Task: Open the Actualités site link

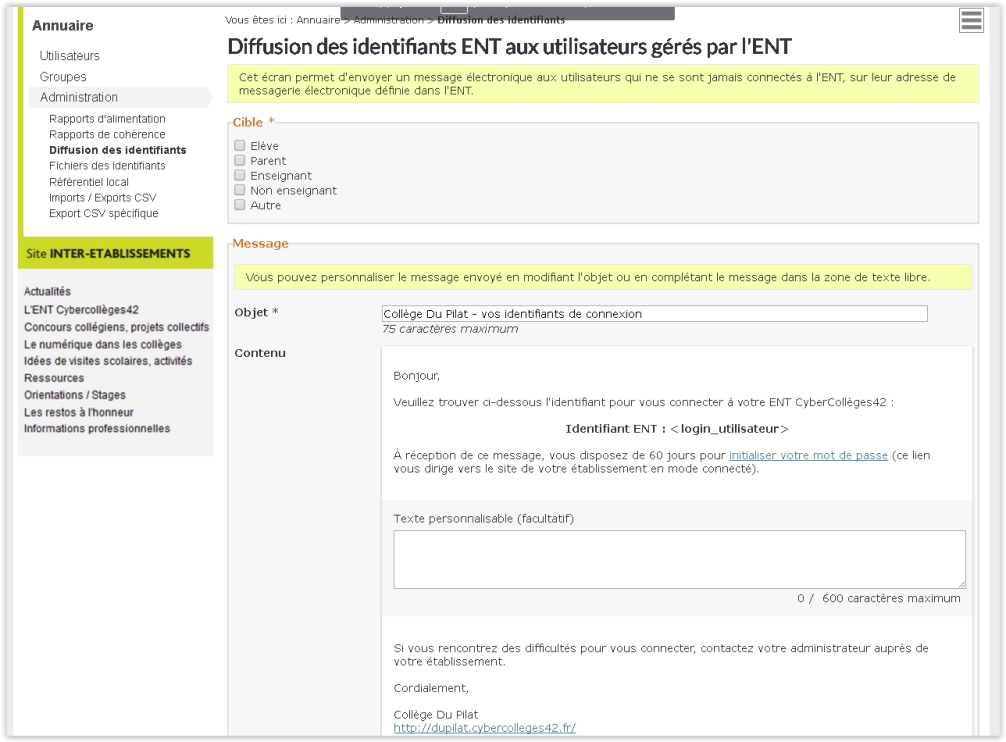Action: (47, 291)
